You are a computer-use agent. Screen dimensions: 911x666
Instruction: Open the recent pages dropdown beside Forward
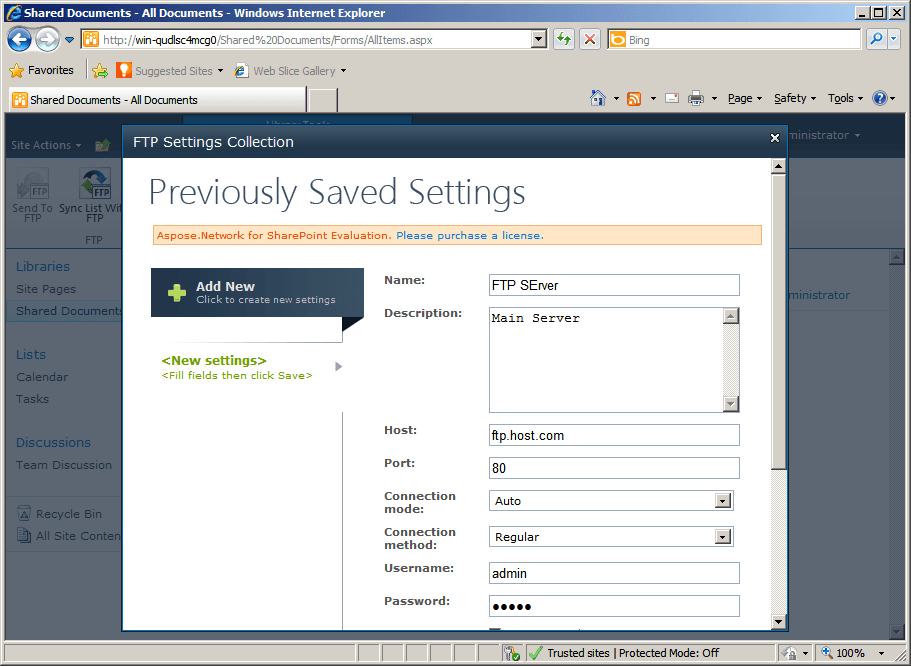pyautogui.click(x=69, y=40)
